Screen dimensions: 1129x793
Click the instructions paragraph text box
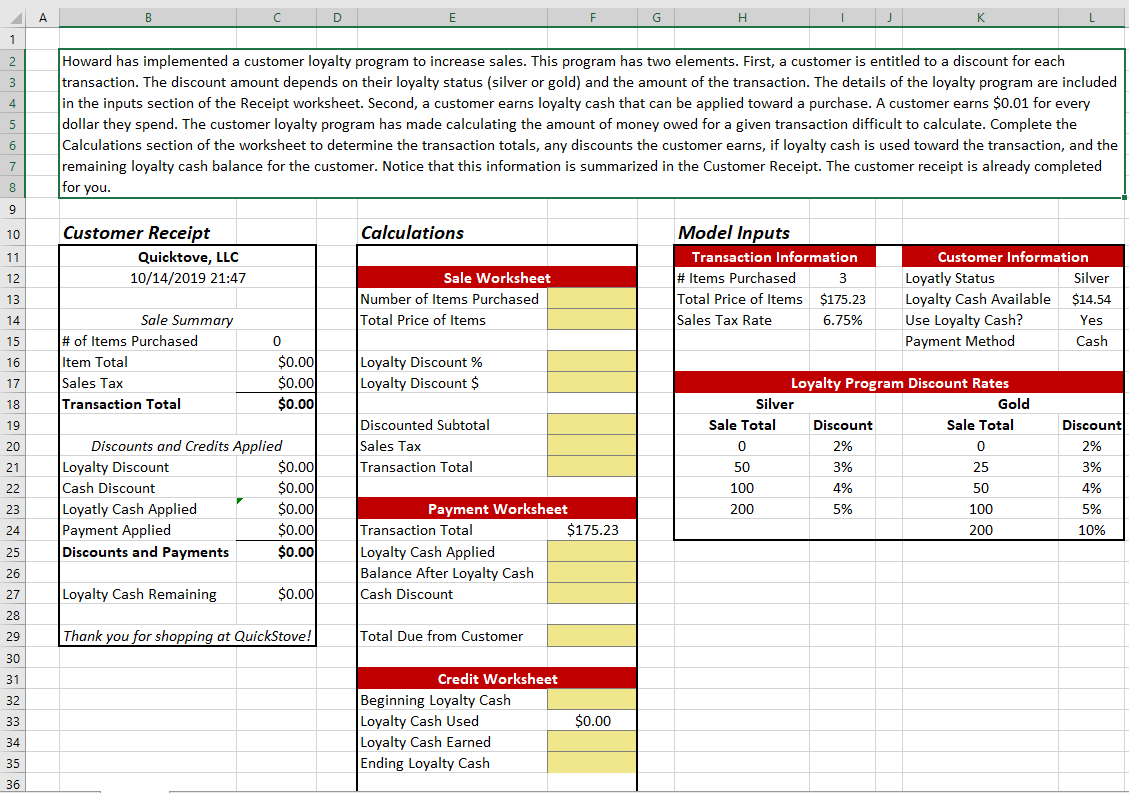coord(592,124)
